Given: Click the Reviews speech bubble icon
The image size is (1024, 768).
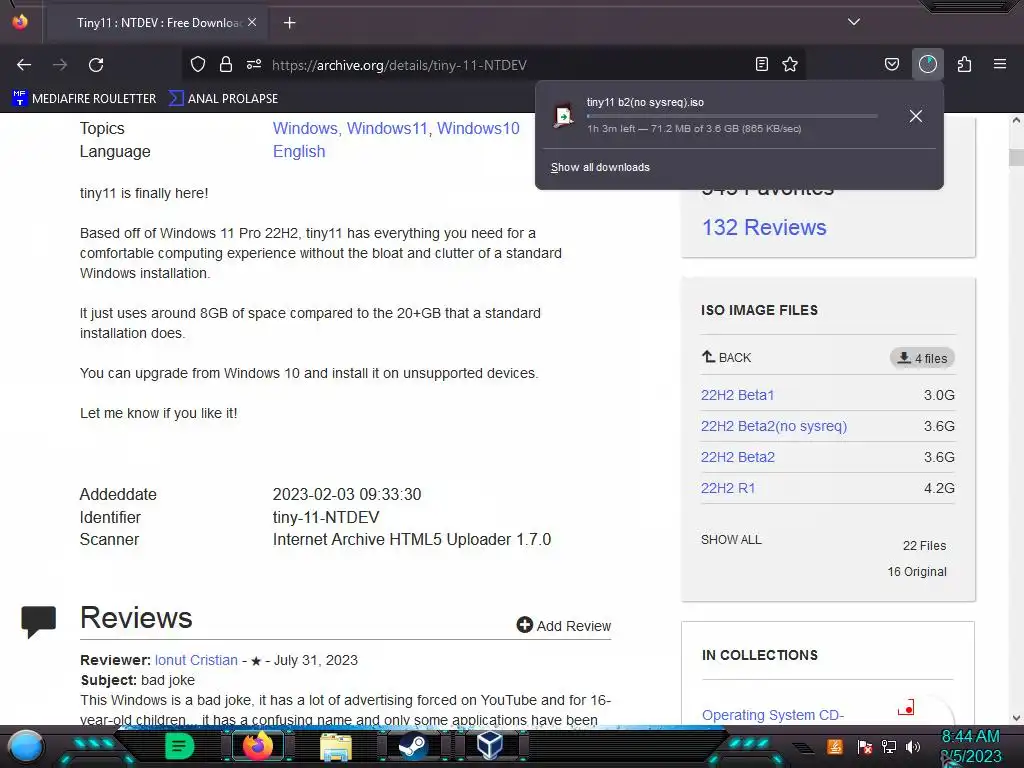Looking at the screenshot, I should 39,621.
